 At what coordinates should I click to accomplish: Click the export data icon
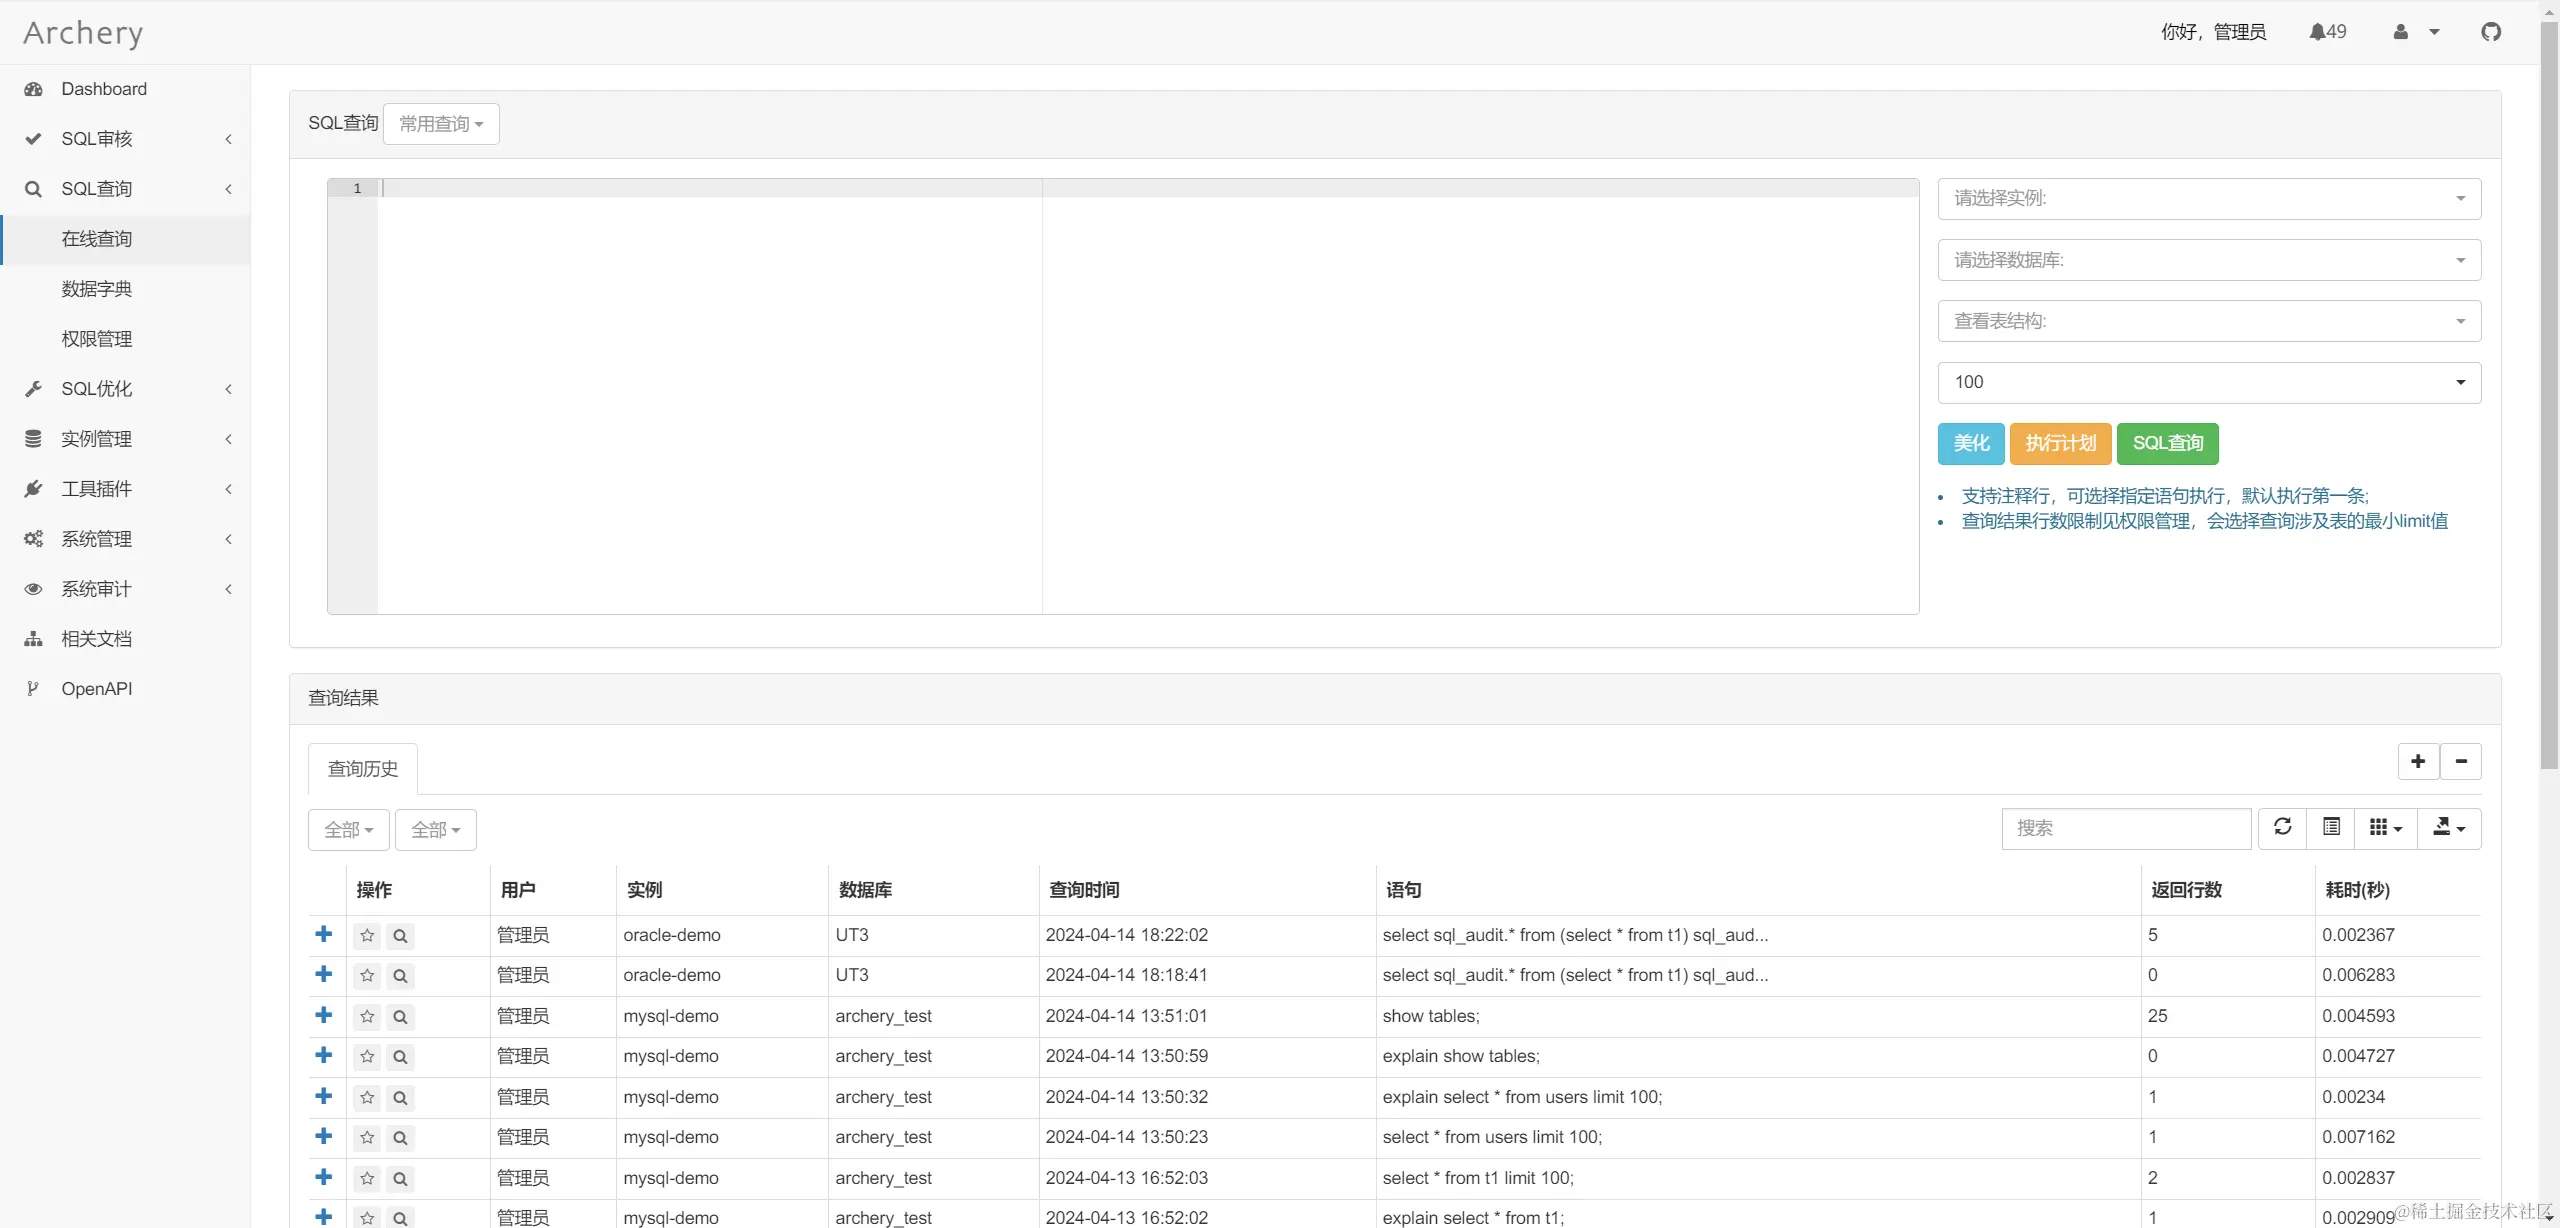point(2448,827)
